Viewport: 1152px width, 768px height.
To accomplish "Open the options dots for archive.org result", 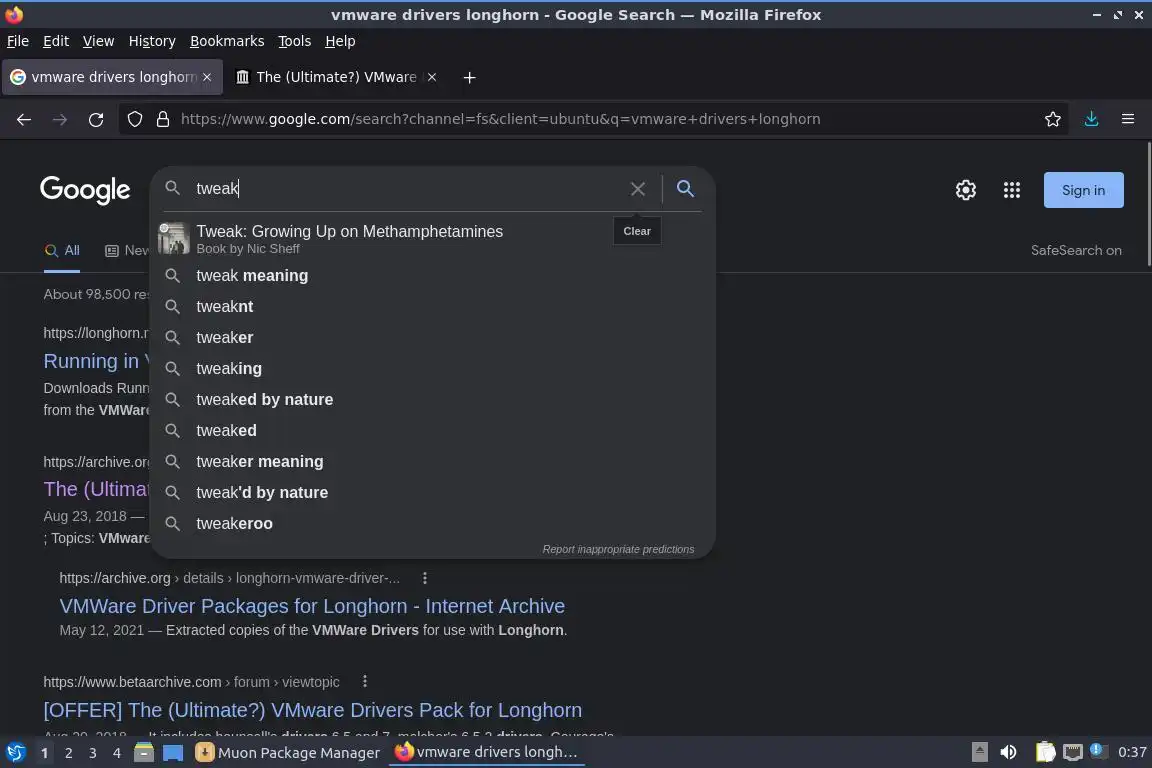I will pyautogui.click(x=425, y=578).
